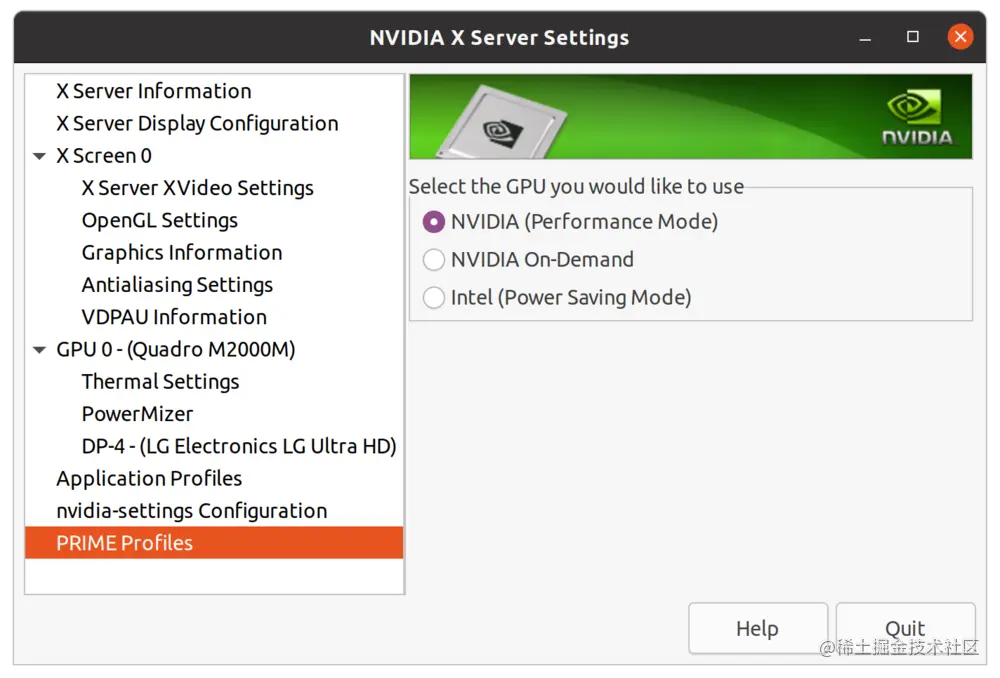Open X Server Information
Viewport: 1000px width, 678px height.
[154, 91]
